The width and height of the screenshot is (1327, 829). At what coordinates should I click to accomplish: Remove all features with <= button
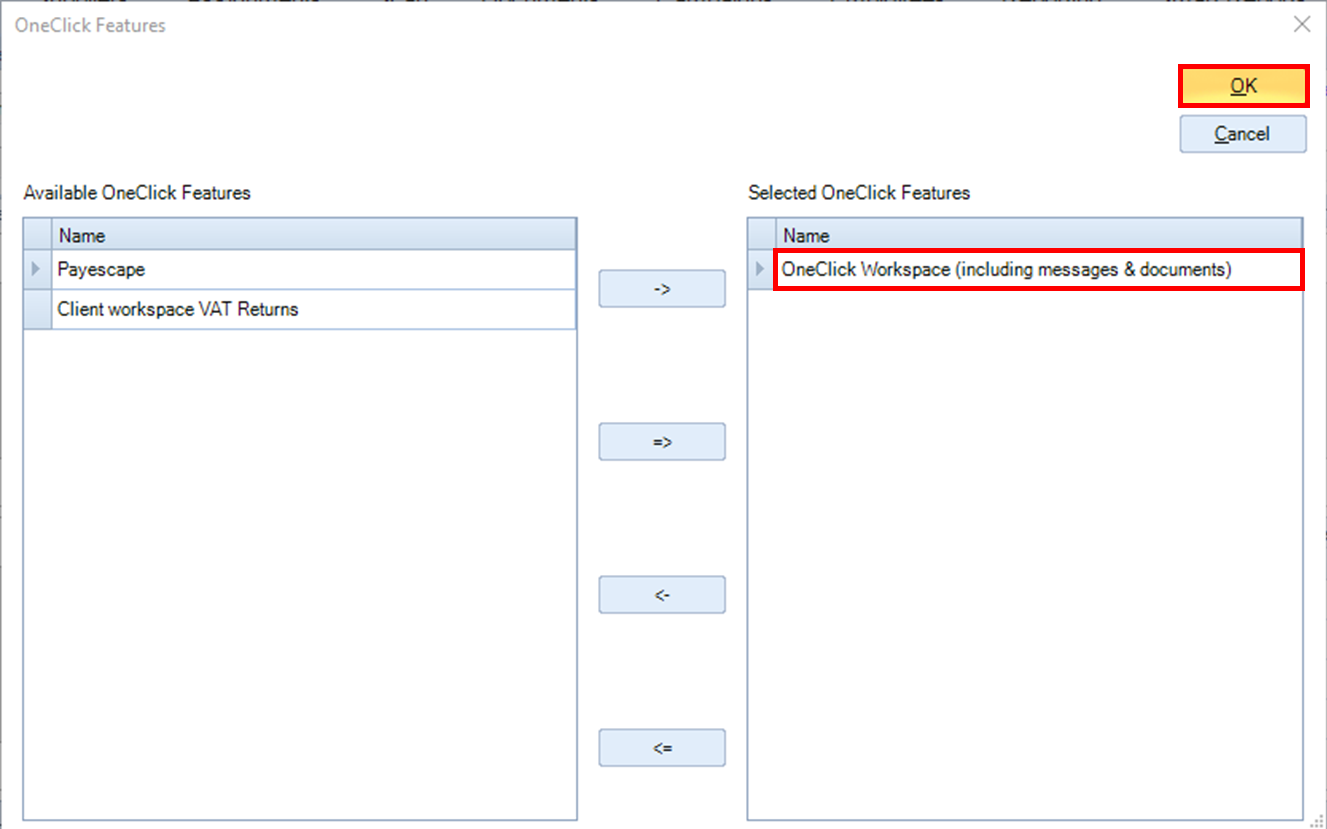coord(662,748)
